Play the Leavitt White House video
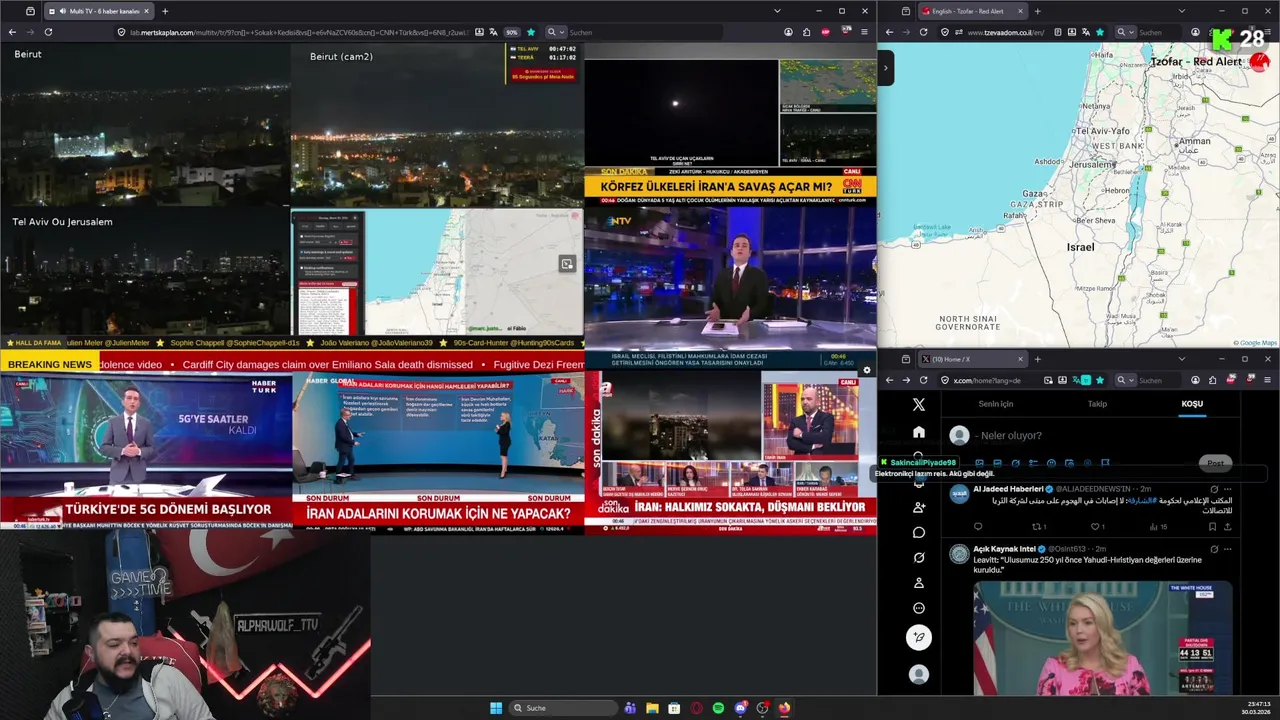1280x720 pixels. coord(1102,638)
